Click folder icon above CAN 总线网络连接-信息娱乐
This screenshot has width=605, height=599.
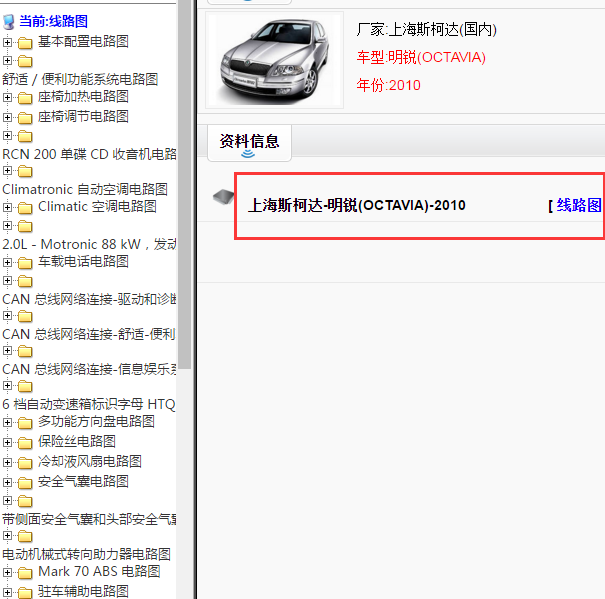[25, 351]
